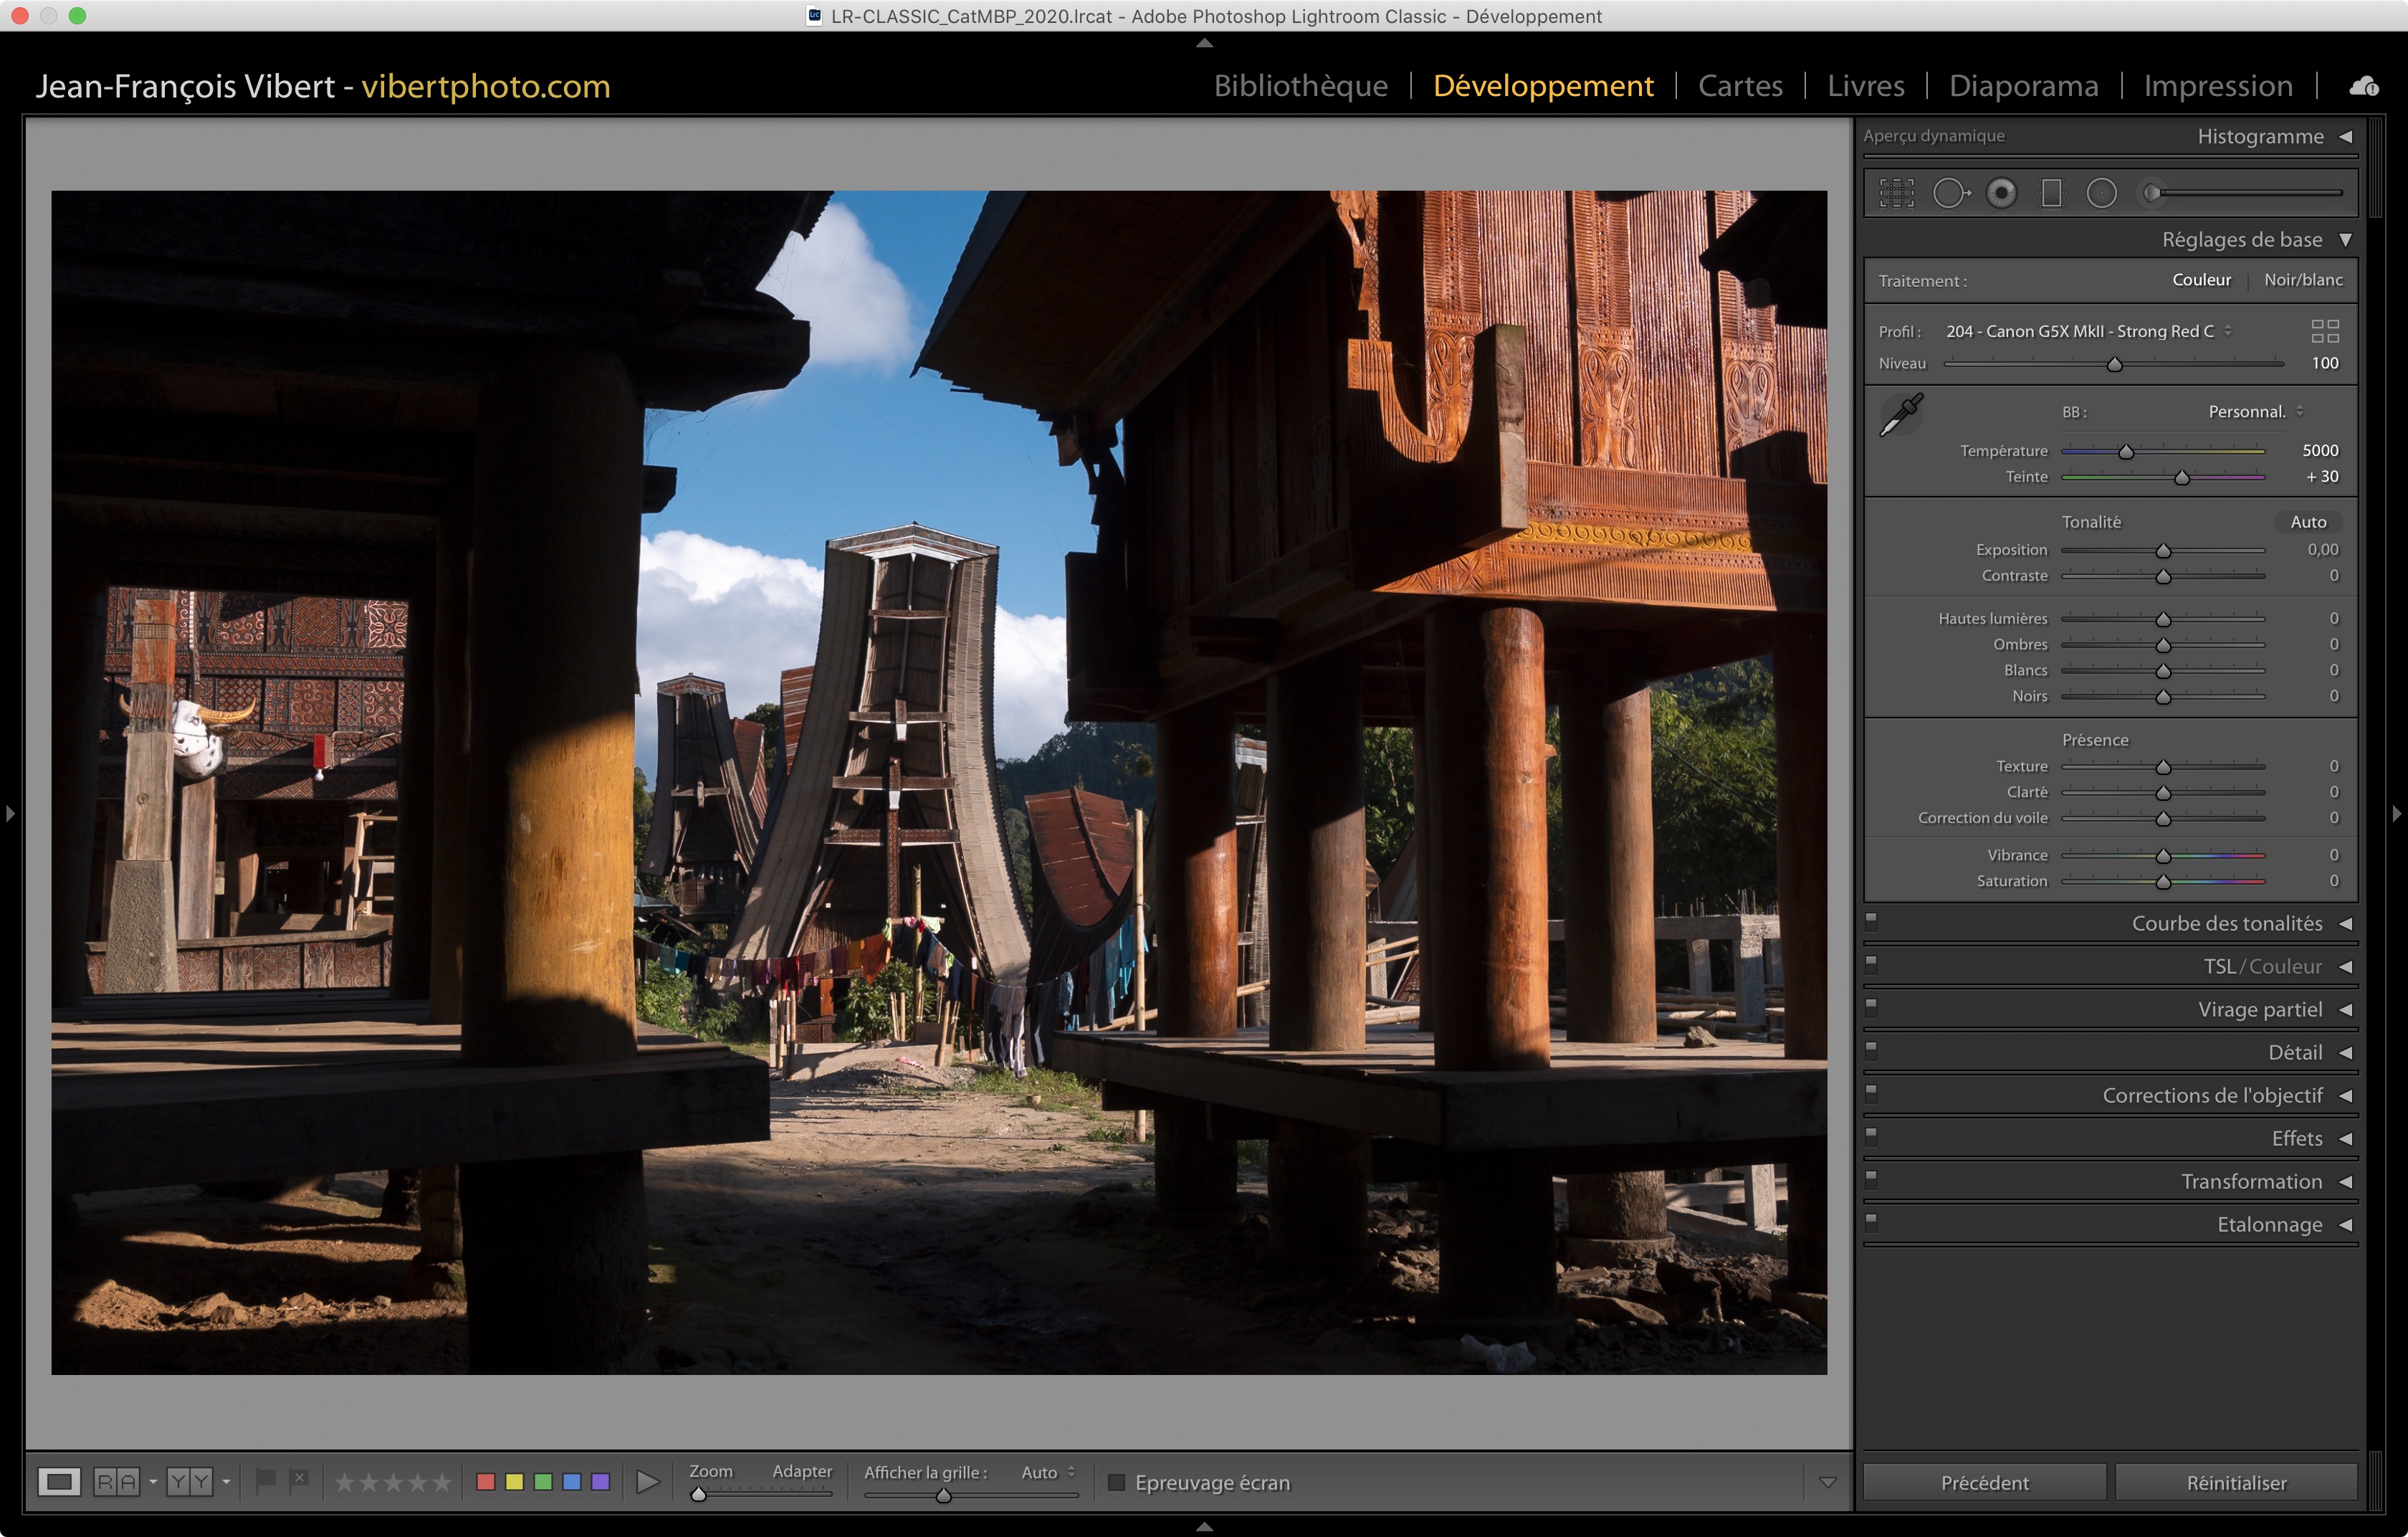
Task: Enable the Epreuvage écran checkbox
Action: pos(1117,1482)
